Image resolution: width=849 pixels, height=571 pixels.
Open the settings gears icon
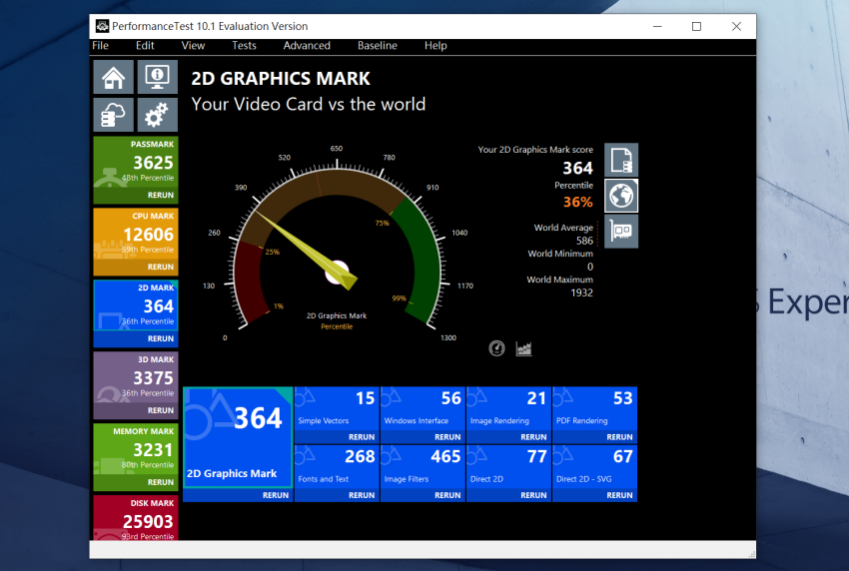[157, 115]
